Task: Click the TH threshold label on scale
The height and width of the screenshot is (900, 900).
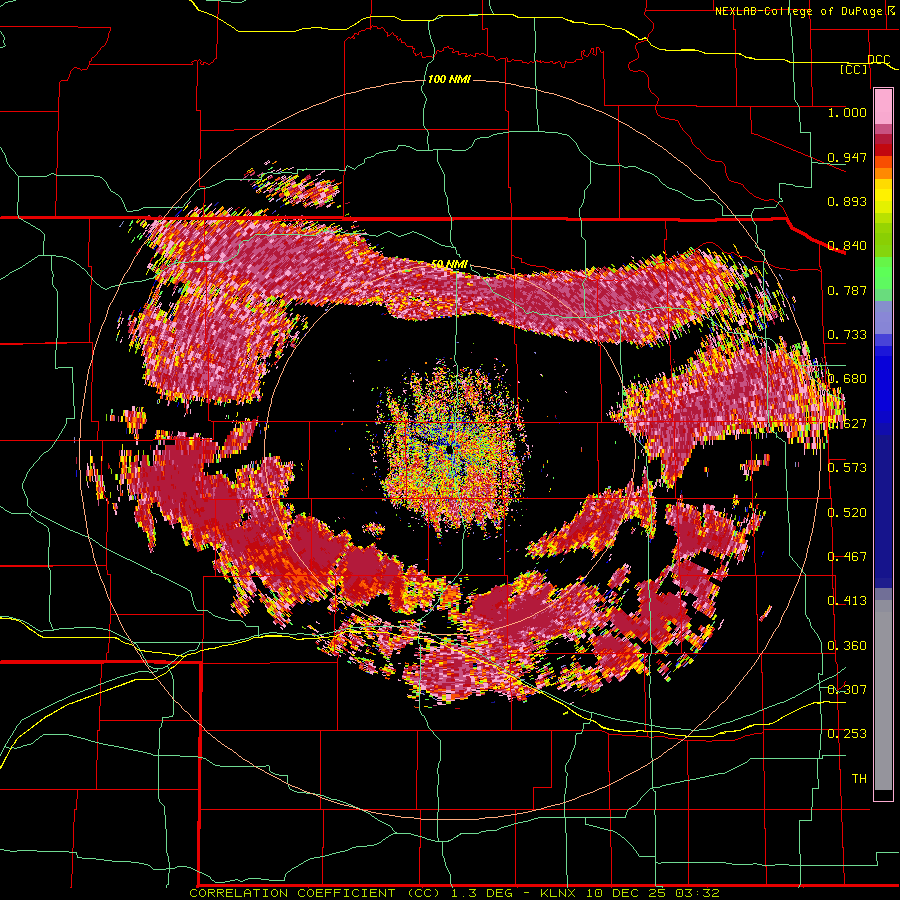Action: [x=859, y=779]
